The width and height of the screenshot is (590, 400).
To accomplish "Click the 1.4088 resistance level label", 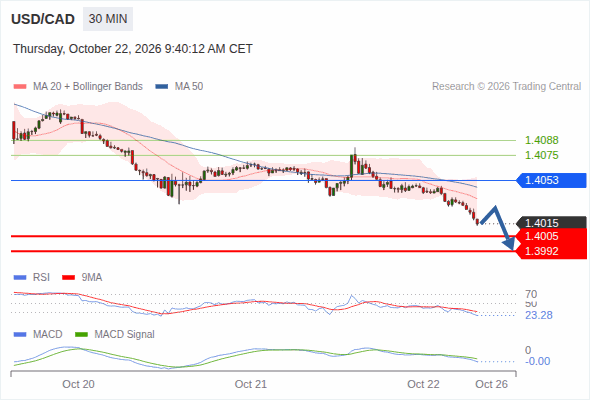I will pyautogui.click(x=541, y=140).
